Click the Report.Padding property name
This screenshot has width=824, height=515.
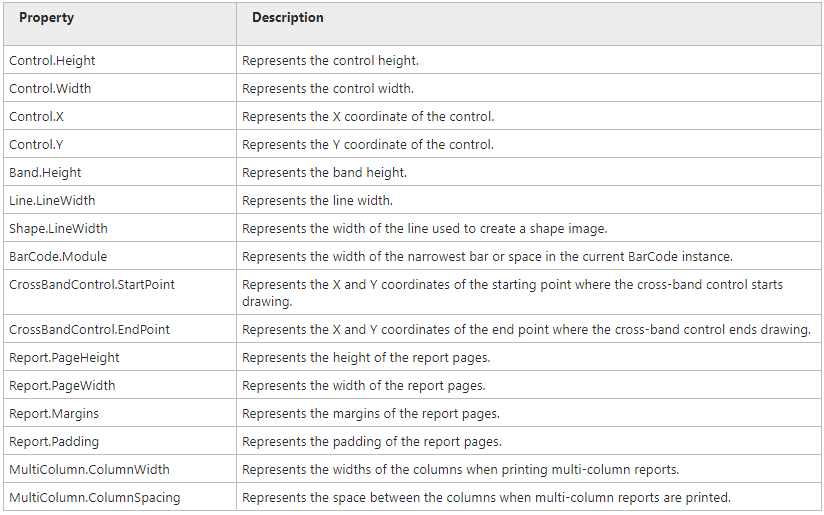point(54,442)
